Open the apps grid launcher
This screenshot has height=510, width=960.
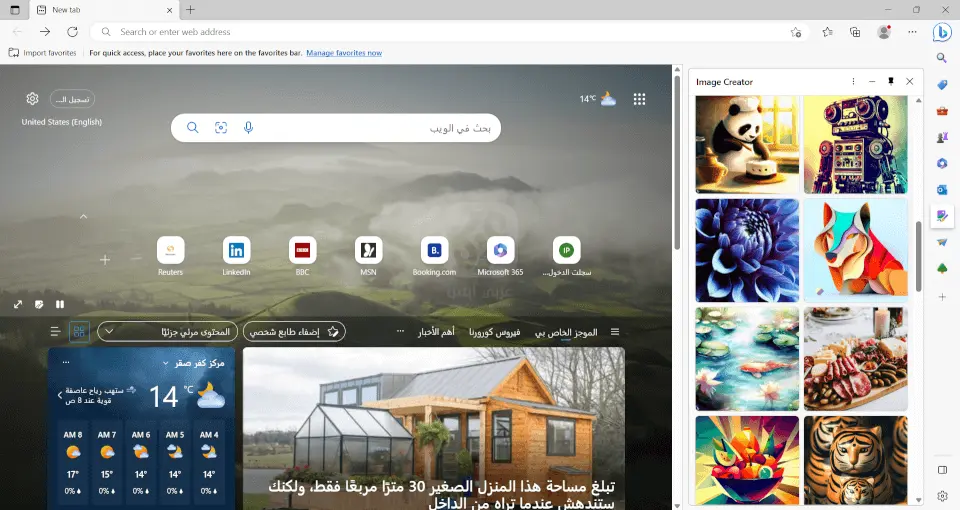coord(639,99)
